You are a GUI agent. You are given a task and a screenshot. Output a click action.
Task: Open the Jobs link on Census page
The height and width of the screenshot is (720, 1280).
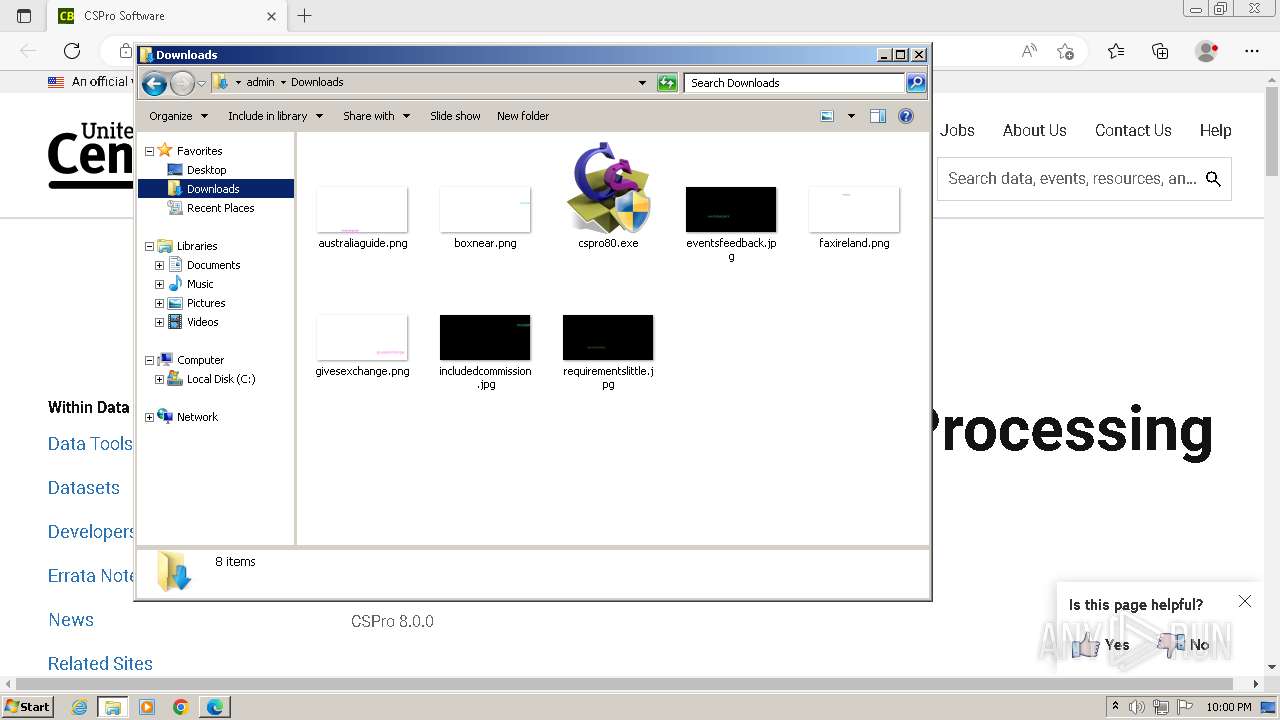point(957,130)
